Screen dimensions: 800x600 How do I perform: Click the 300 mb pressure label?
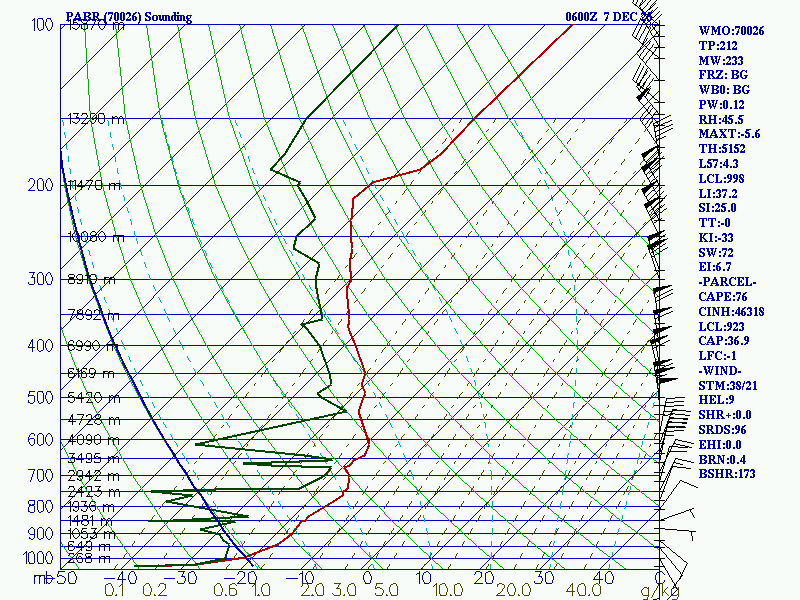coord(40,279)
